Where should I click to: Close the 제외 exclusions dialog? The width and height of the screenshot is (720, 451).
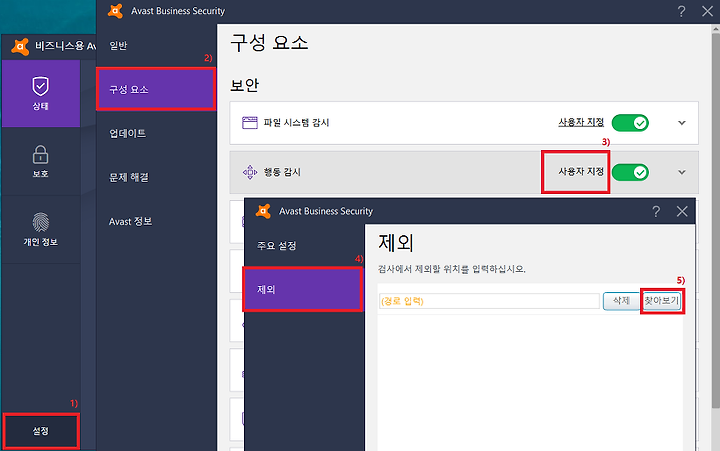pyautogui.click(x=682, y=211)
